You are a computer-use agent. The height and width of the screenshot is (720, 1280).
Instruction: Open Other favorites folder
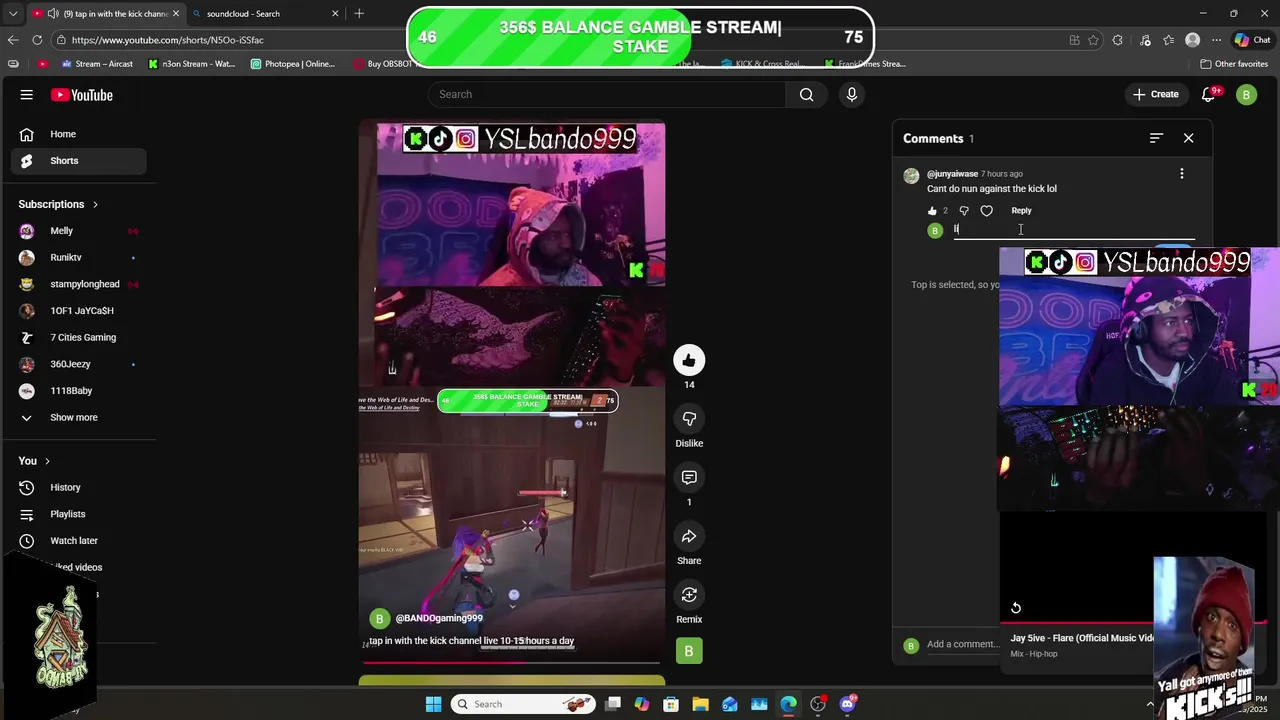click(1234, 64)
